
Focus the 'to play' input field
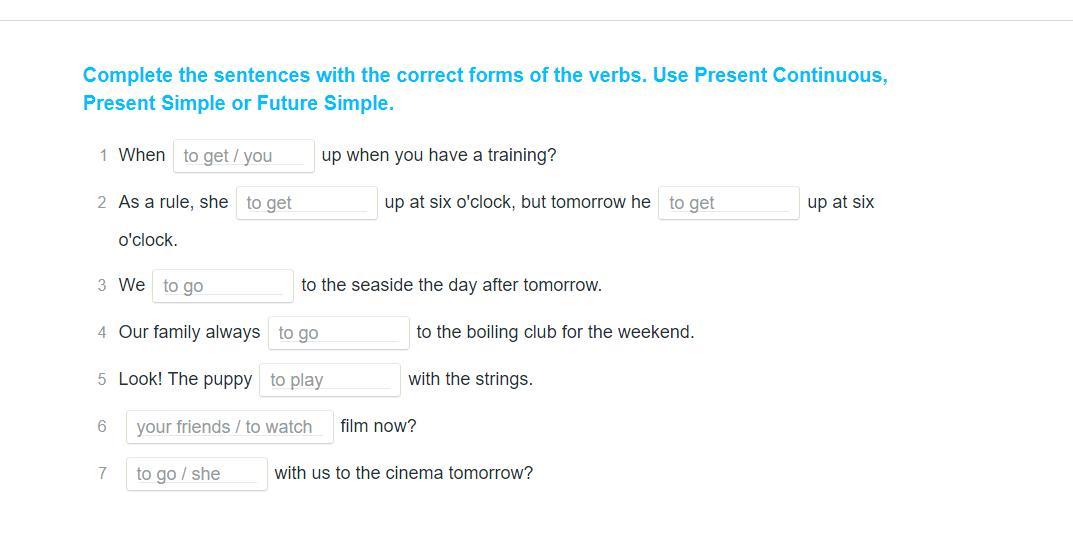tap(329, 380)
